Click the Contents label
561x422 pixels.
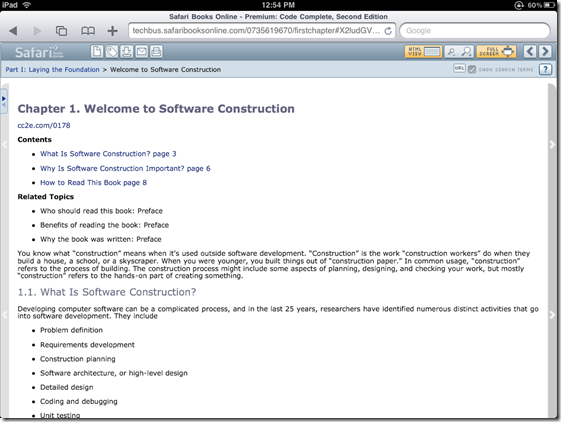(34, 140)
